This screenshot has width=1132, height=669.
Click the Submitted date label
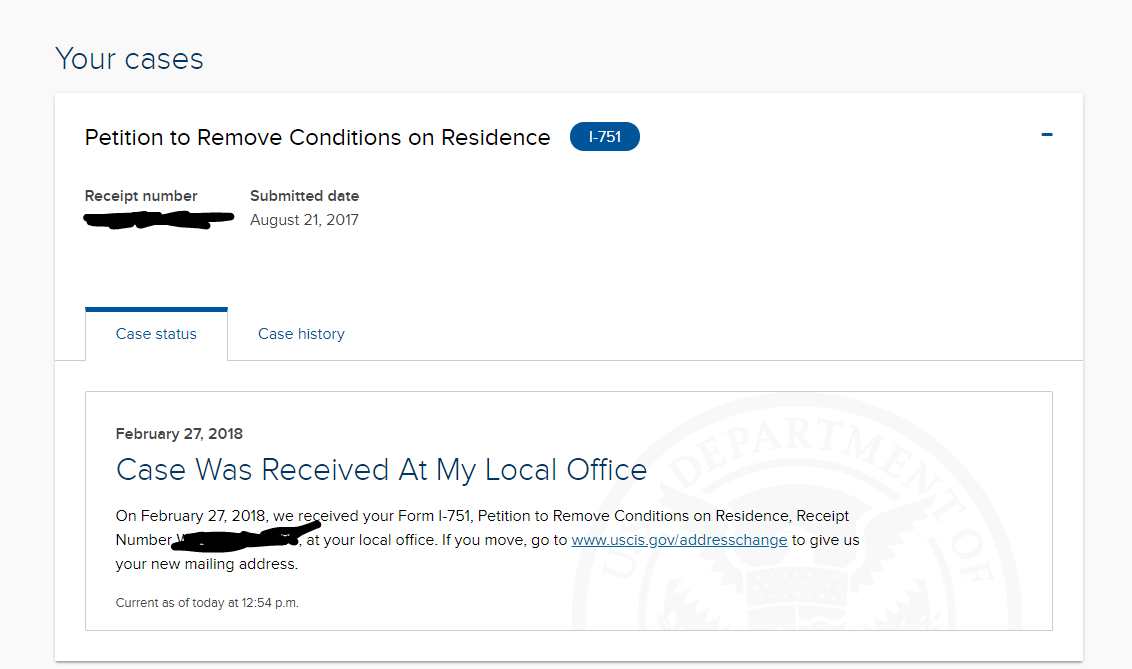click(x=304, y=196)
